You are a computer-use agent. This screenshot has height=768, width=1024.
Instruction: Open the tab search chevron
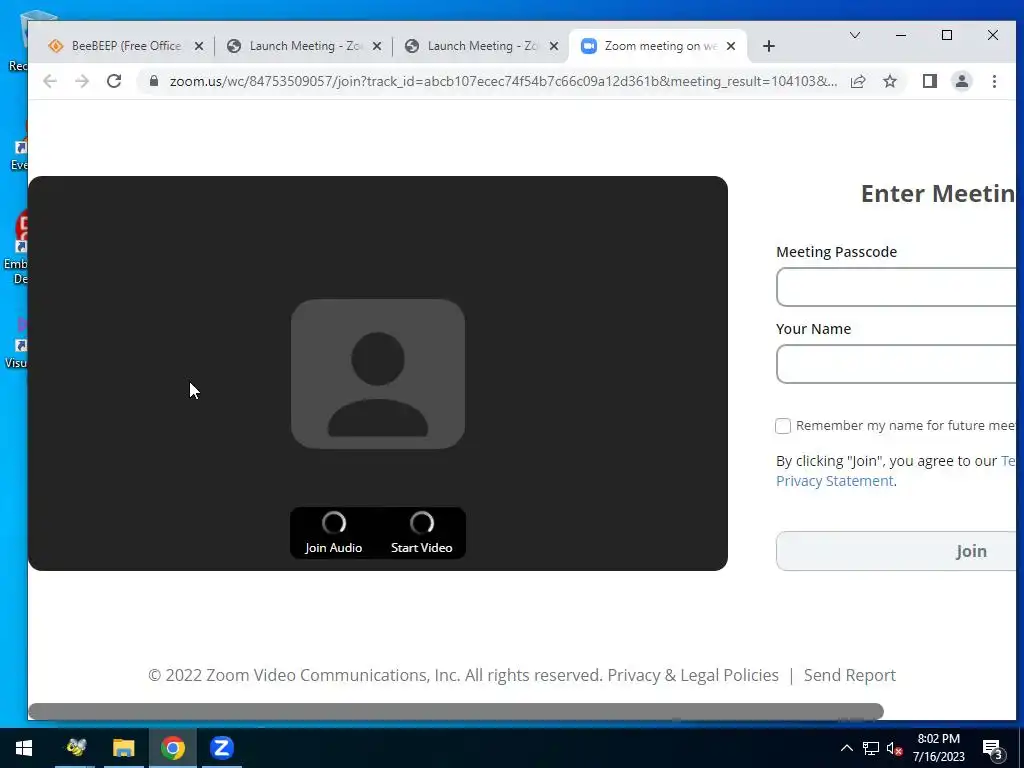pyautogui.click(x=854, y=35)
